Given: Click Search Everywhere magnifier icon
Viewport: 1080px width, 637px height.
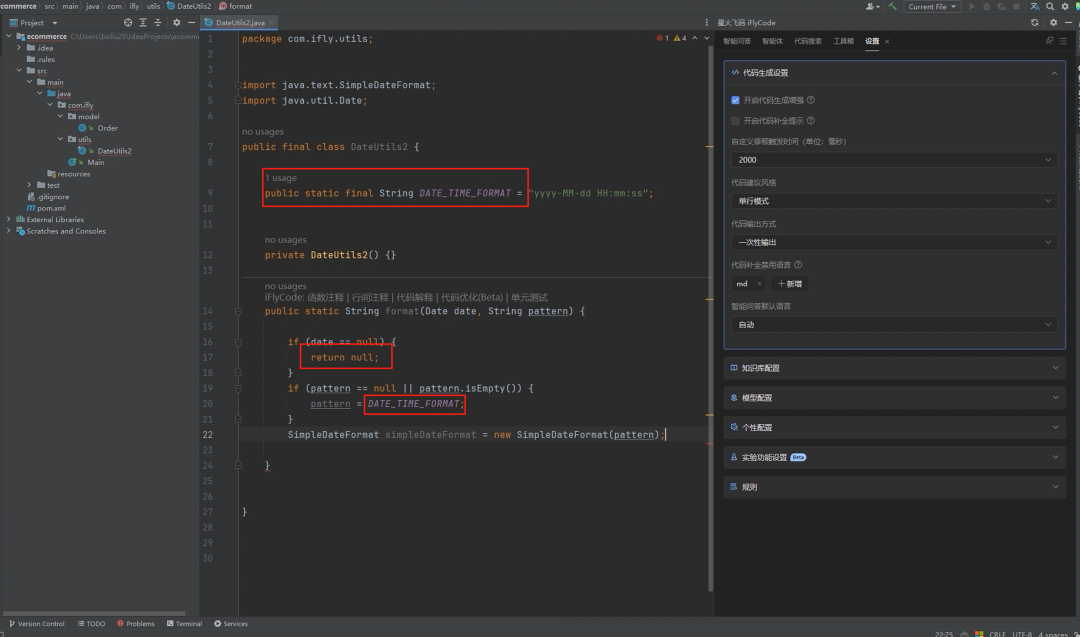Looking at the screenshot, I should click(1050, 6).
